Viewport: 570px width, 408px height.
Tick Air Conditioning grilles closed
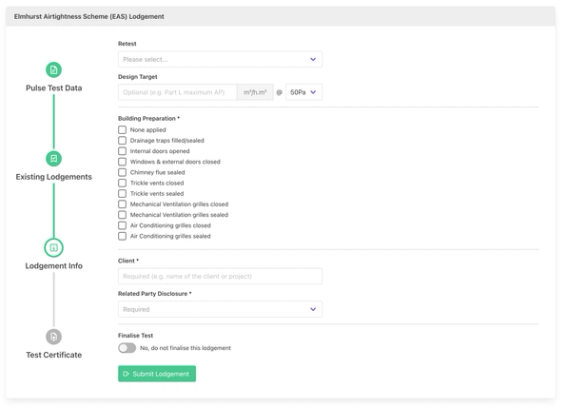(x=123, y=225)
